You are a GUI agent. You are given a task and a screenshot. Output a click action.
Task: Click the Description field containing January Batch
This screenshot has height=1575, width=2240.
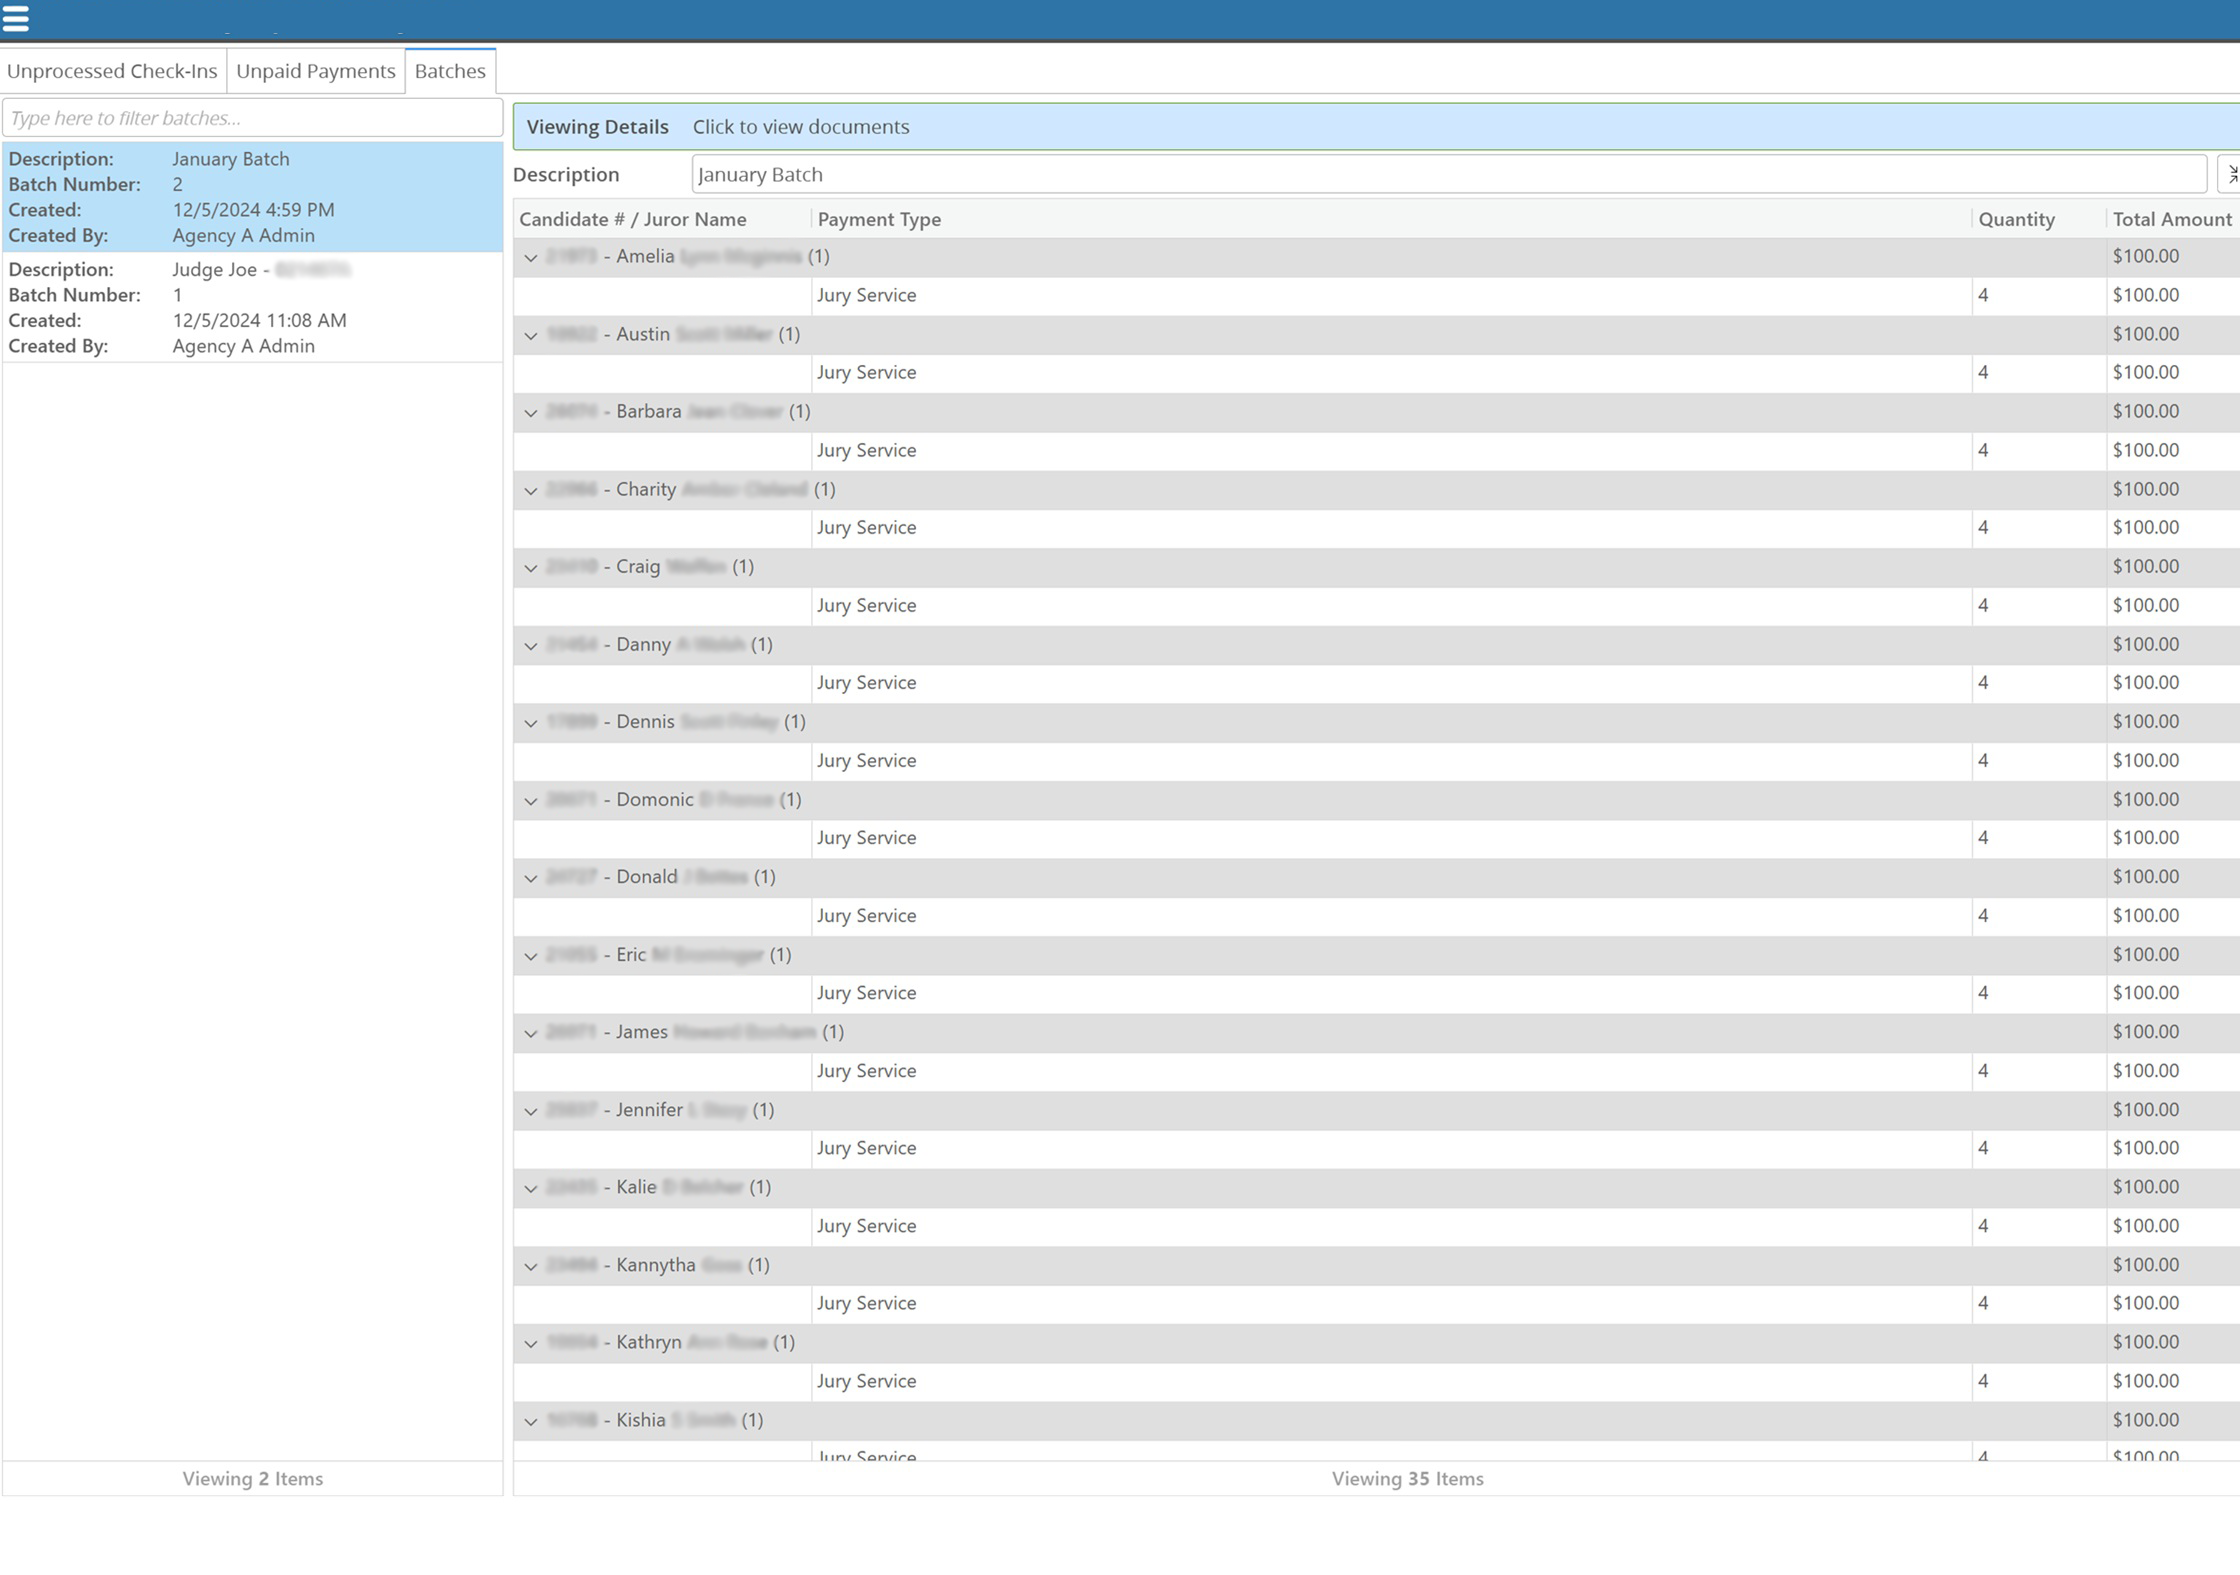[1447, 175]
